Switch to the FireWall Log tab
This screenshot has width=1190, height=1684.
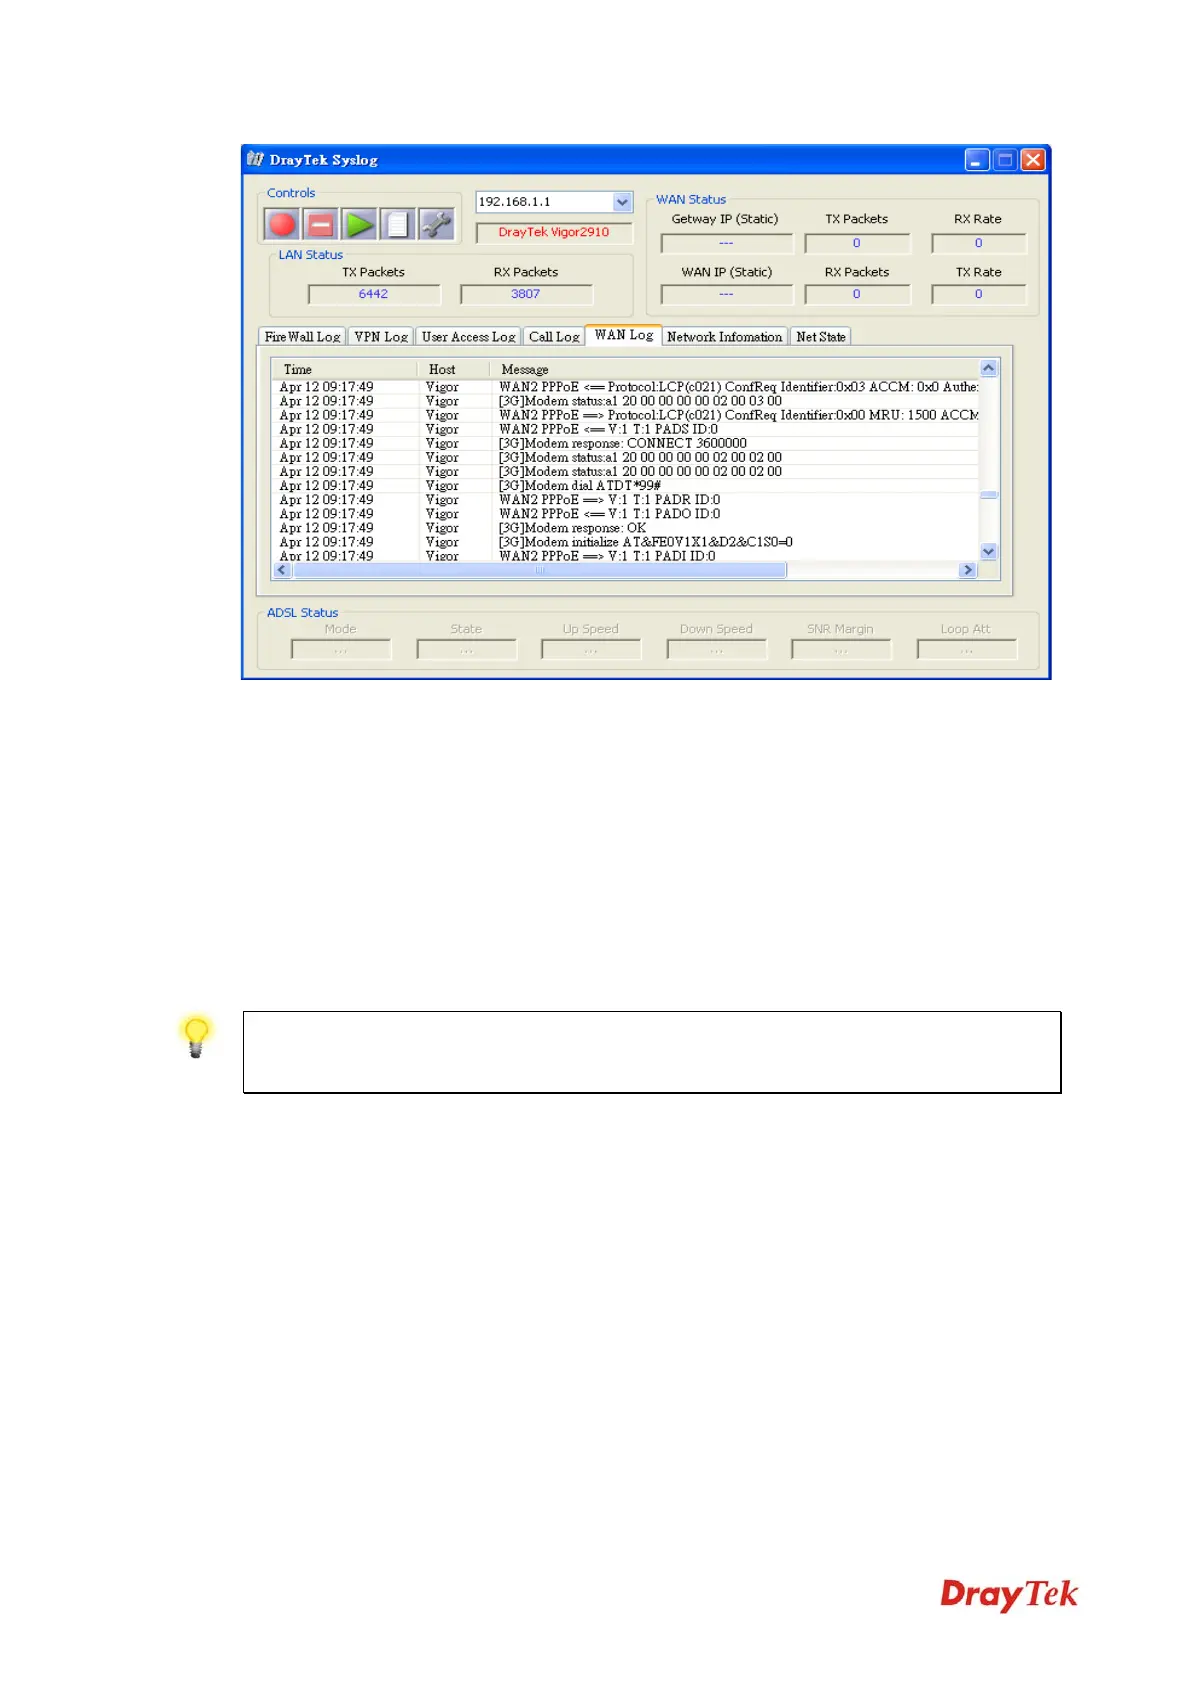302,337
